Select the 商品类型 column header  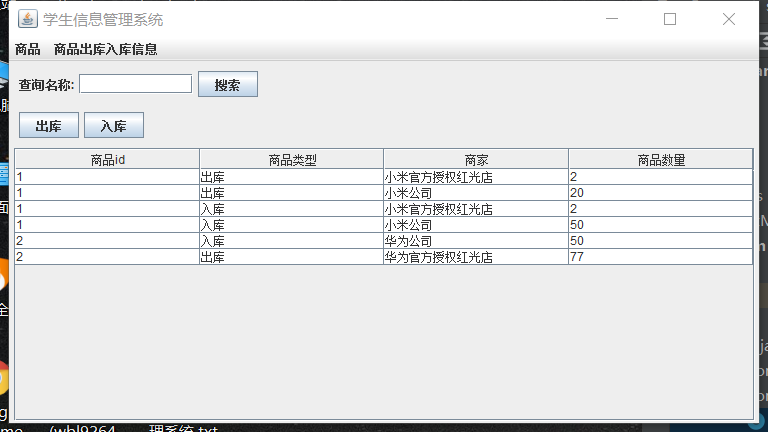(x=291, y=159)
